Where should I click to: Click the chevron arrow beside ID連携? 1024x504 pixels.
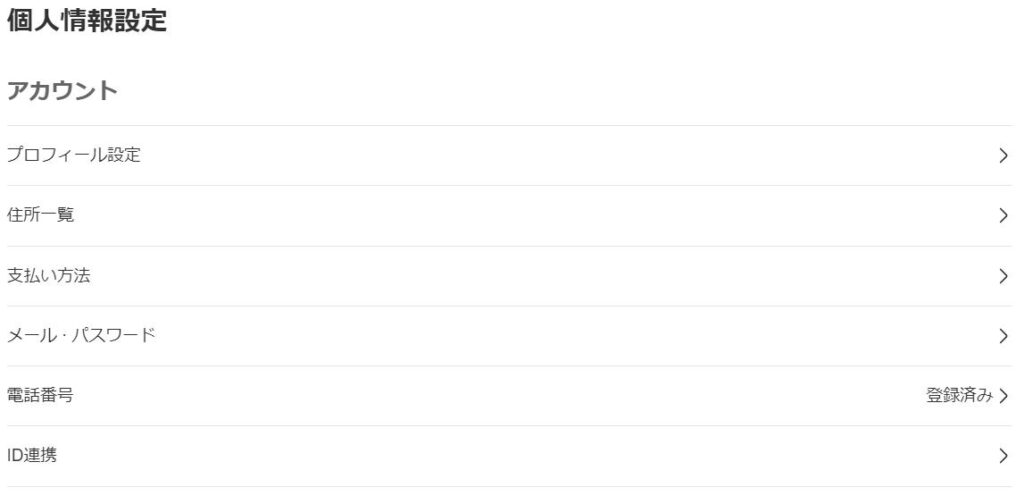pos(1003,456)
